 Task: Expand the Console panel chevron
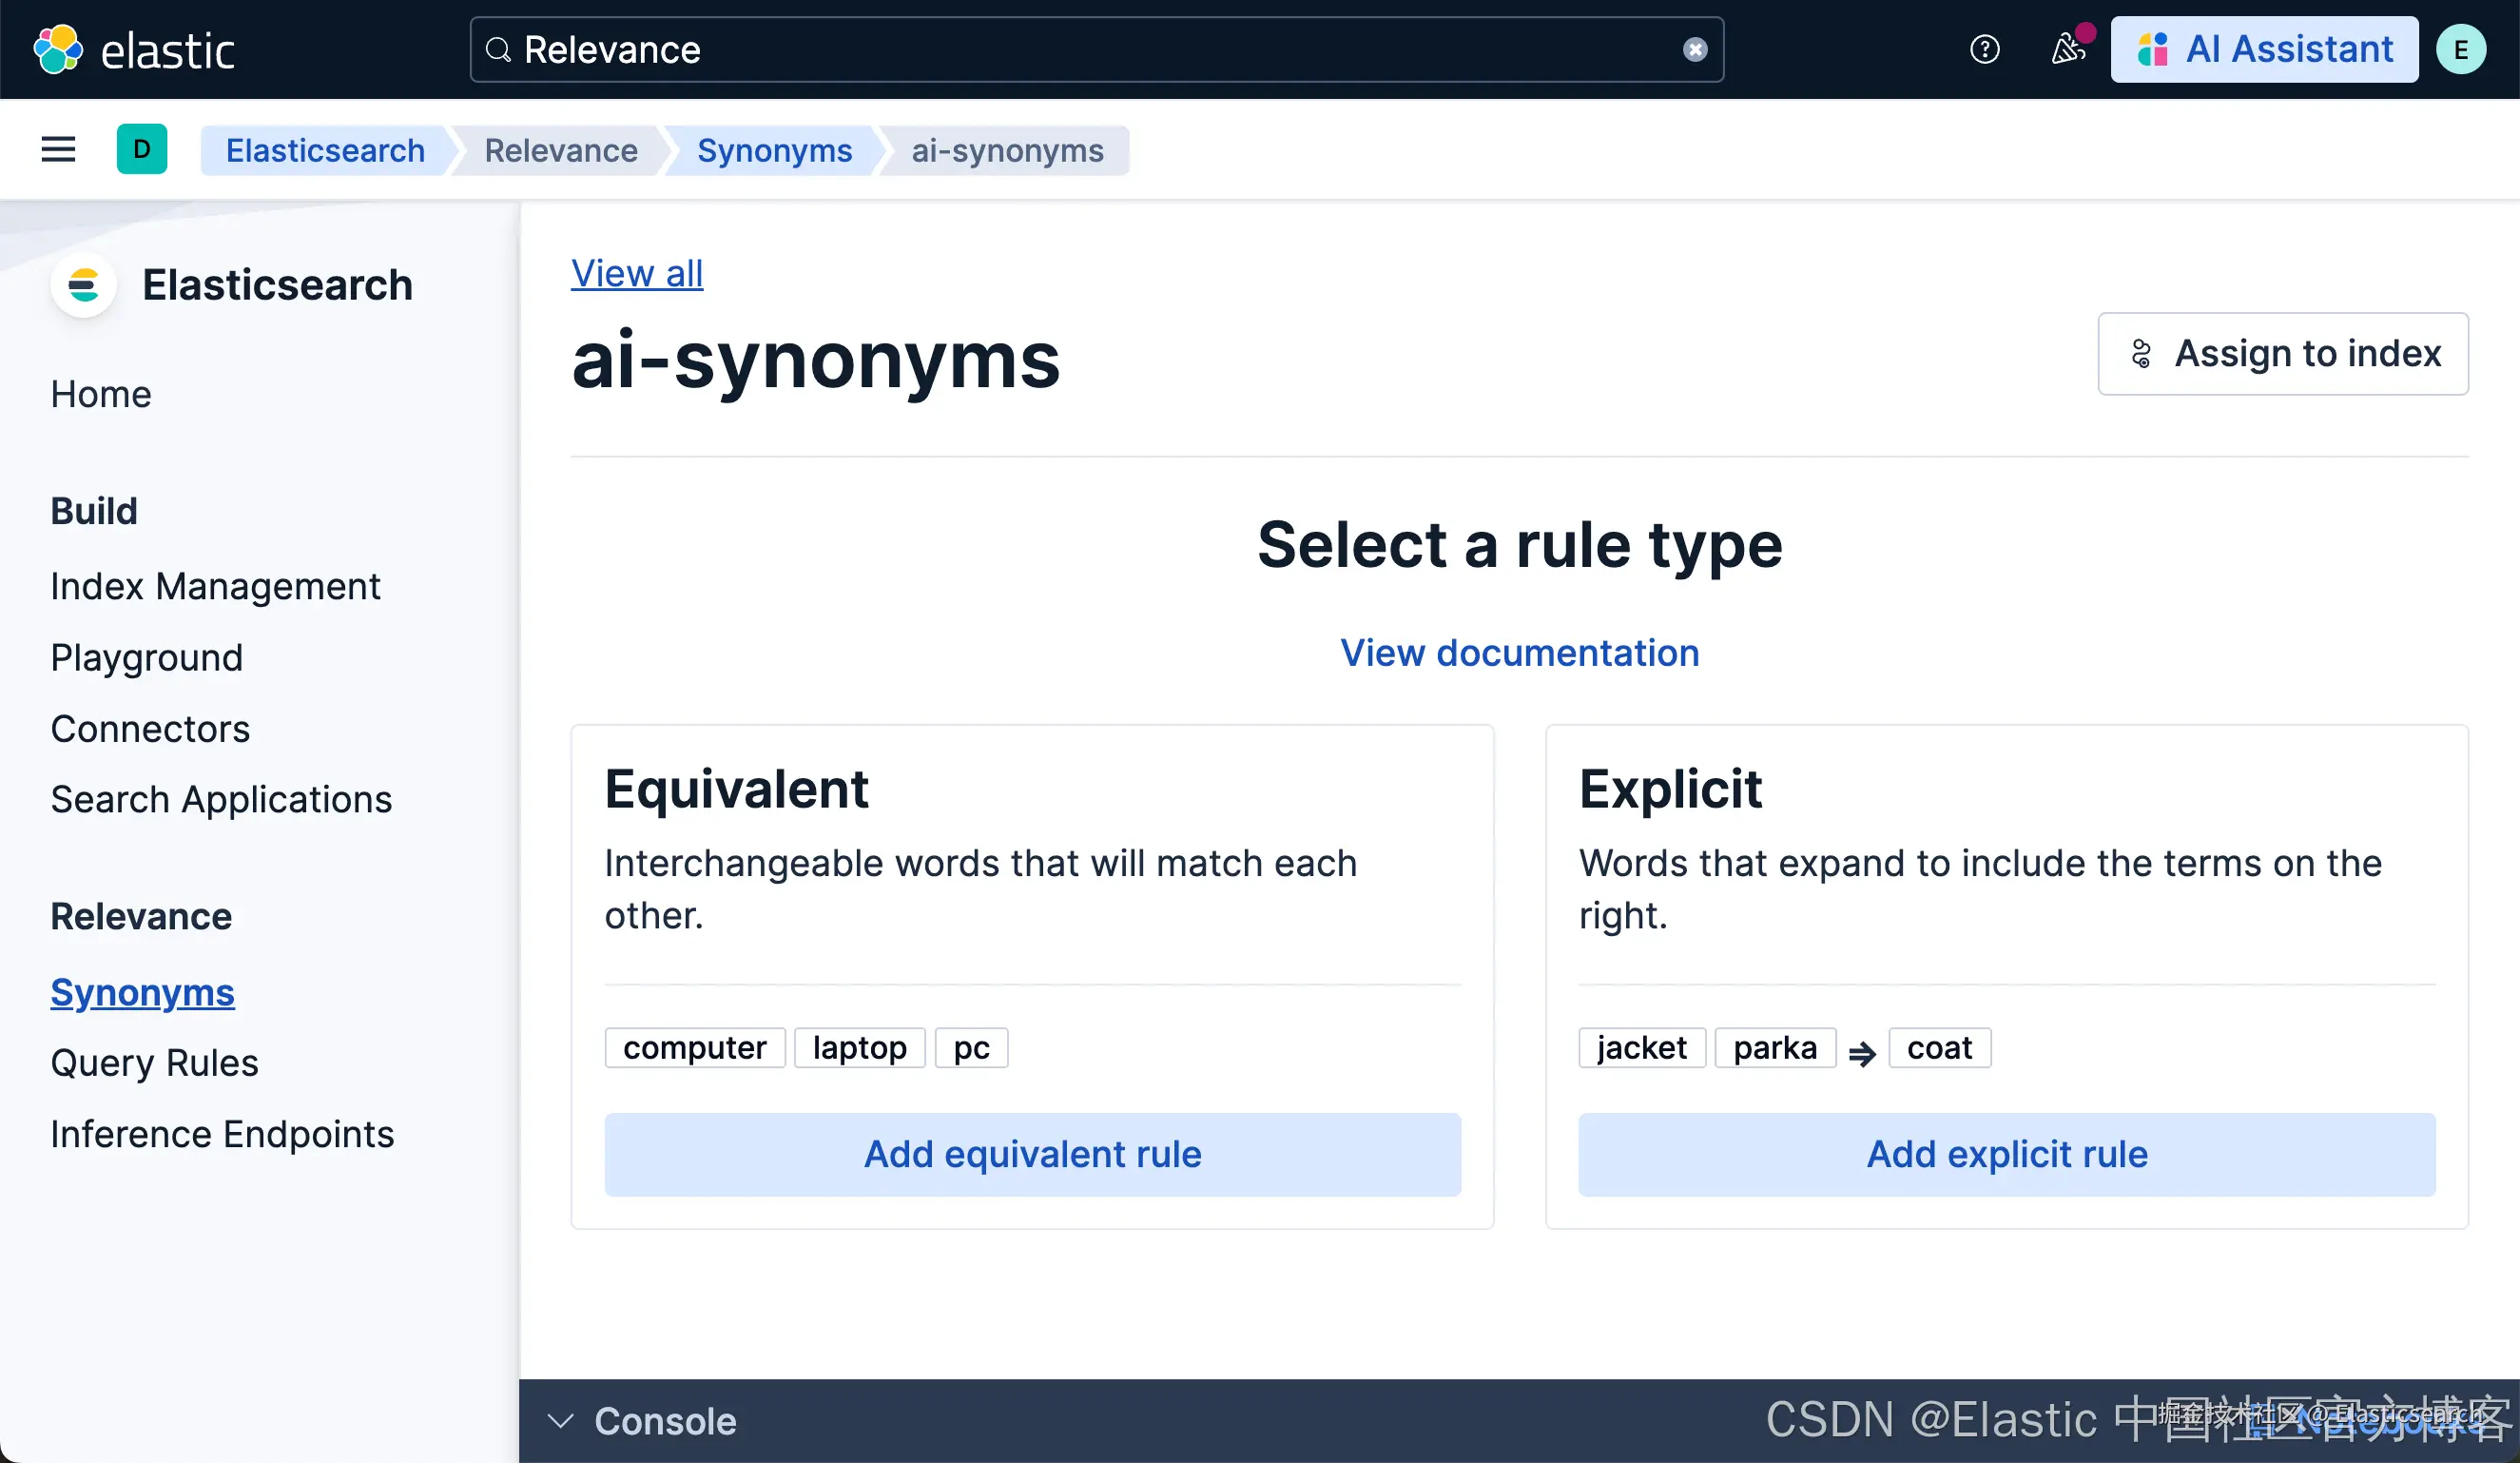coord(560,1421)
